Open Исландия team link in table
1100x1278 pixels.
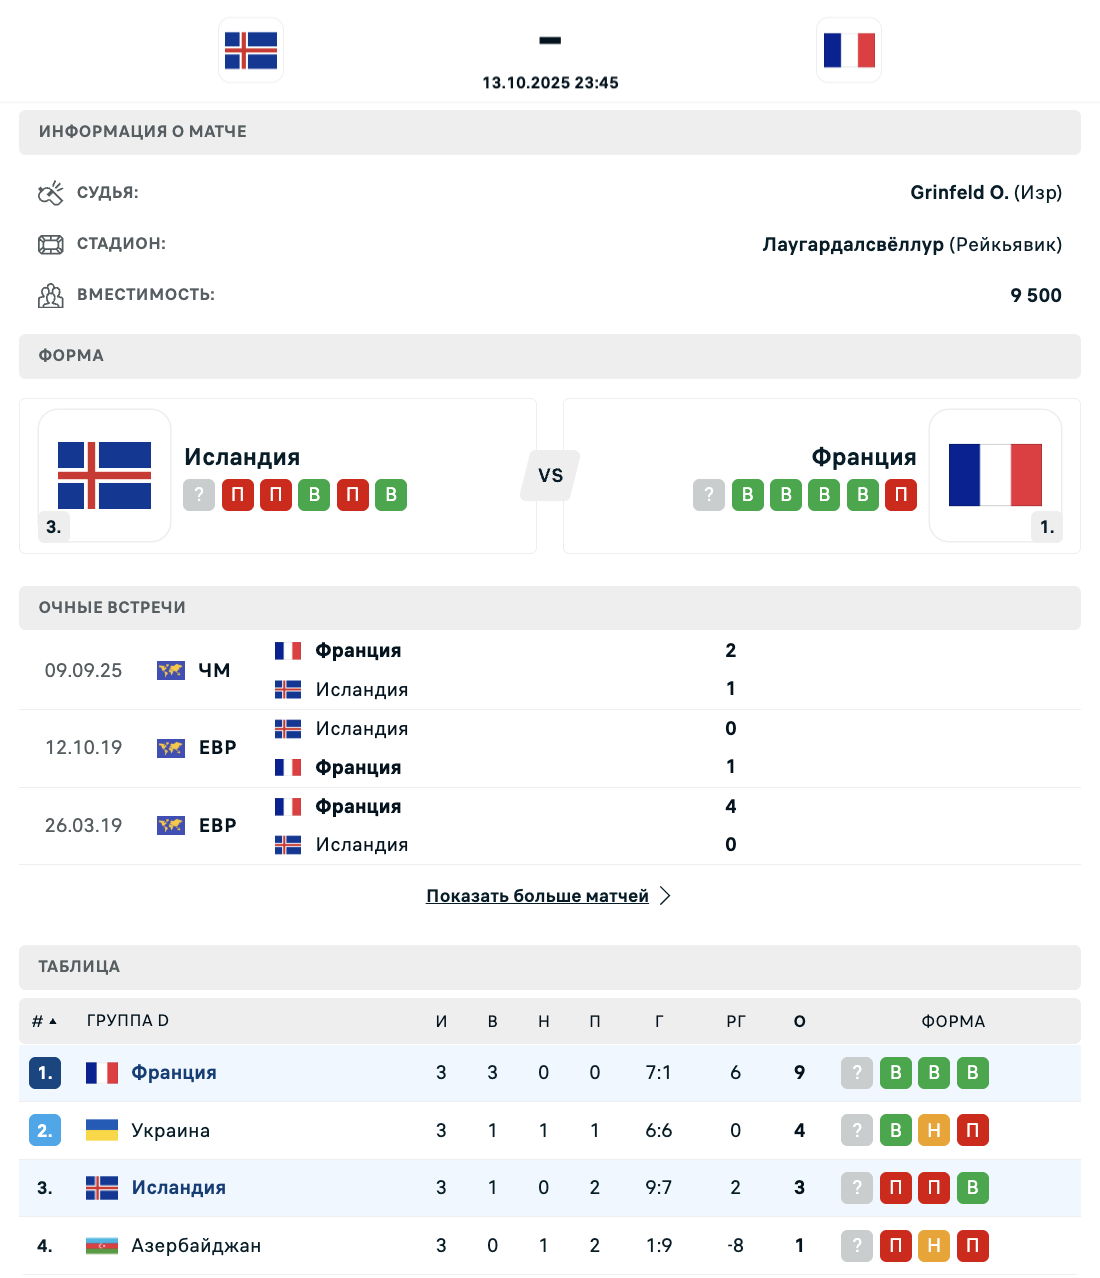click(x=179, y=1188)
